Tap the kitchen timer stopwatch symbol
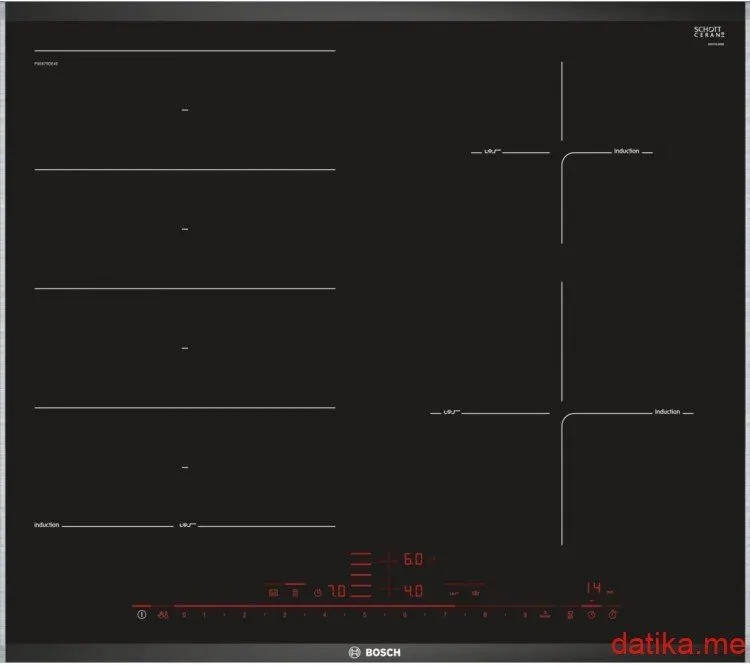This screenshot has width=750, height=666. tap(612, 614)
